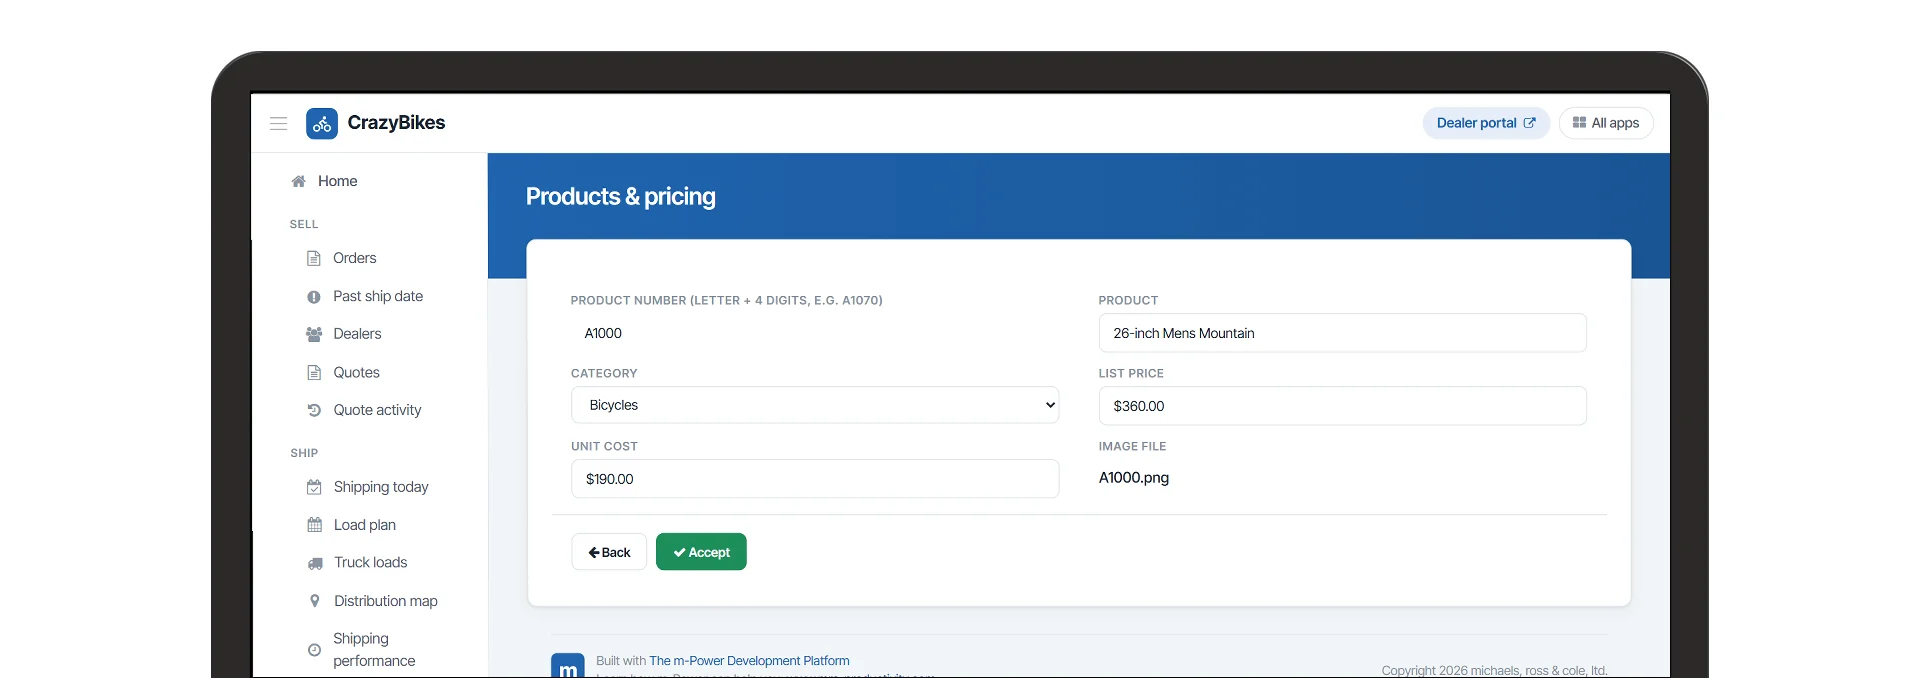Click the Home house icon
Image resolution: width=1920 pixels, height=678 pixels.
coord(298,181)
